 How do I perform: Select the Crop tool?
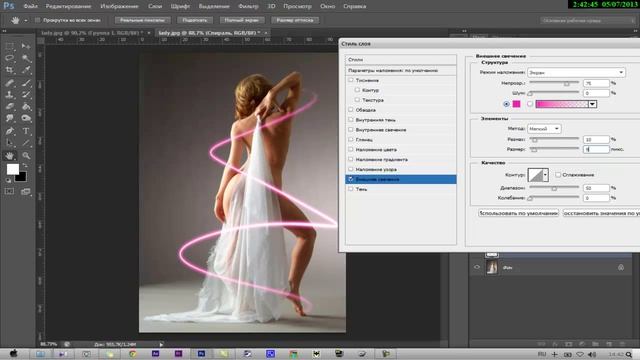click(9, 70)
